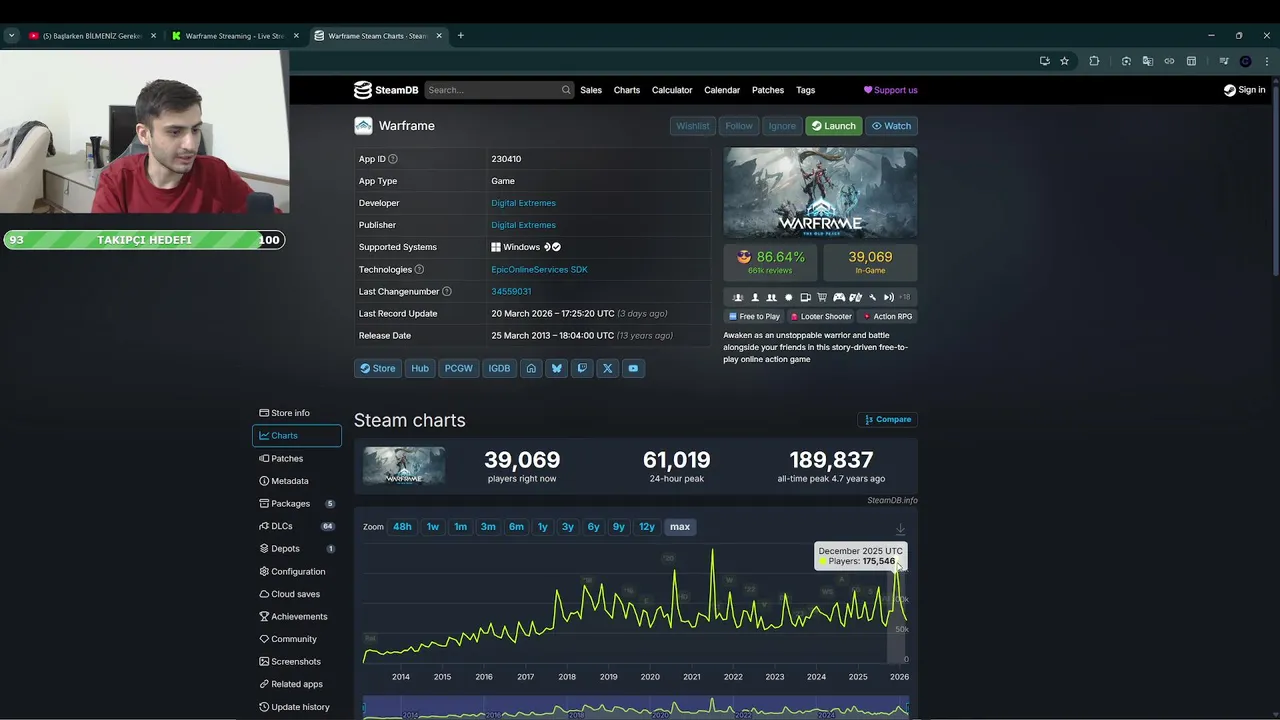Open the homepage link icon button
This screenshot has height=720, width=1280.
coord(531,368)
